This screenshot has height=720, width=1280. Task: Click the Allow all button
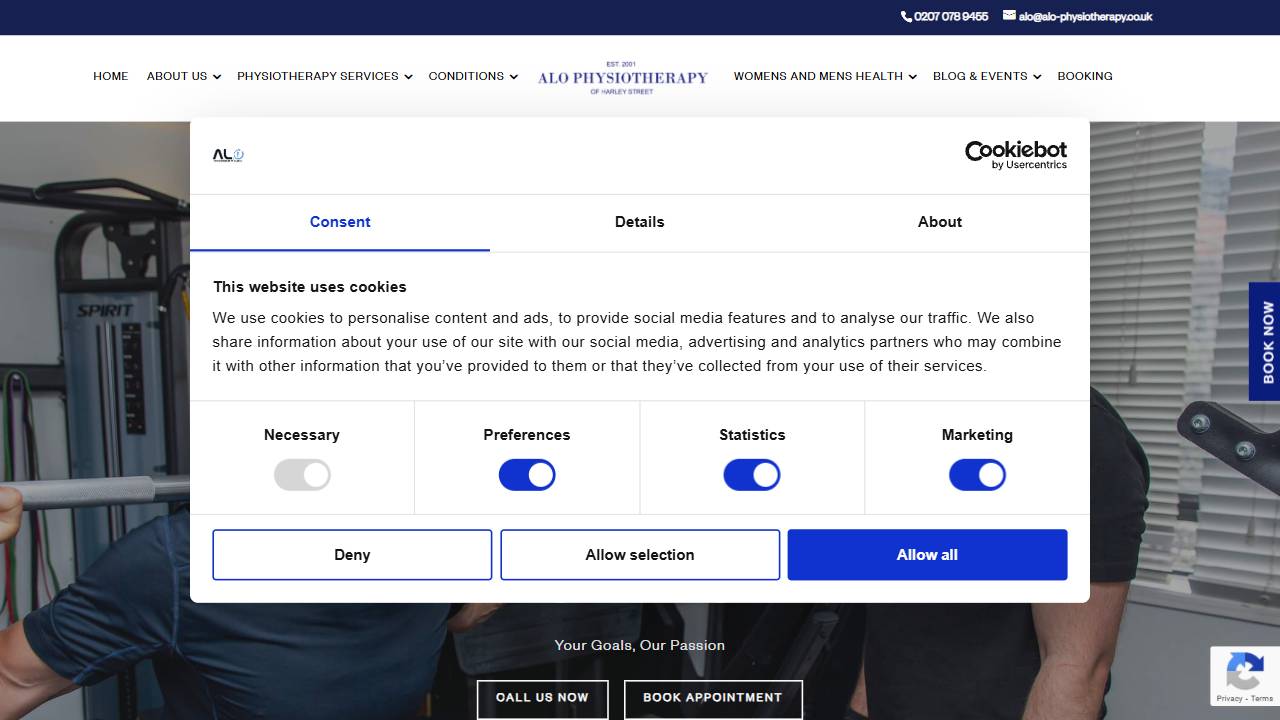[927, 555]
